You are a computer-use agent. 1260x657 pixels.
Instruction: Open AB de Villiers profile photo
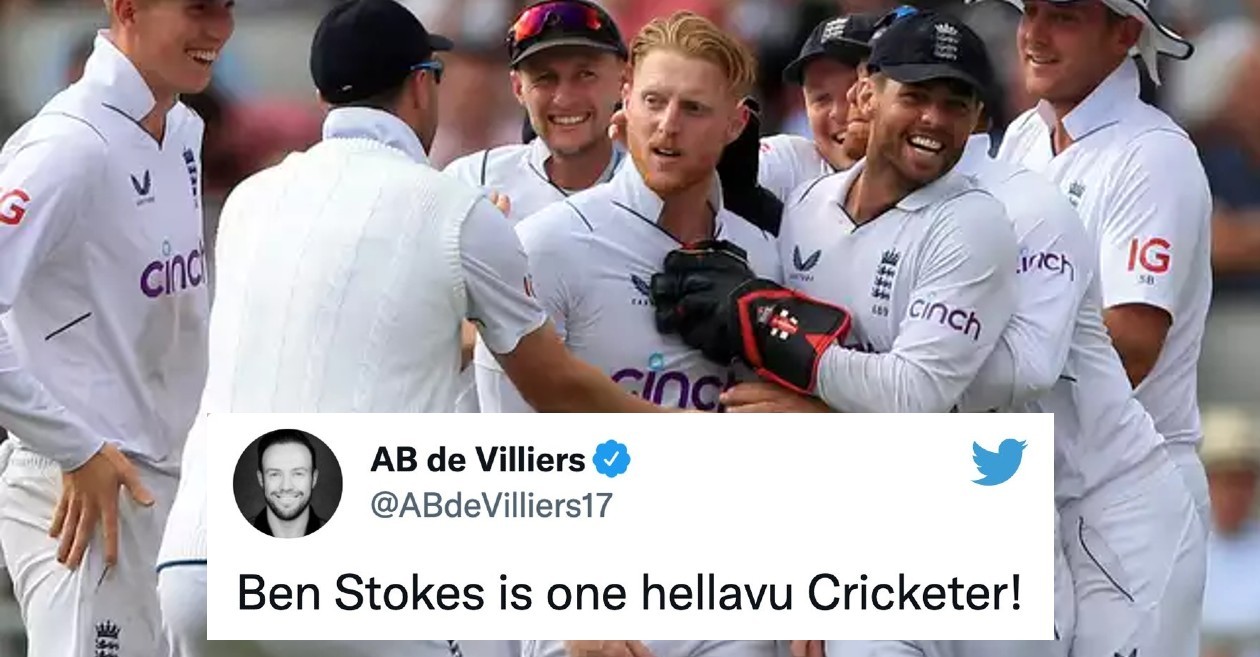[x=288, y=484]
